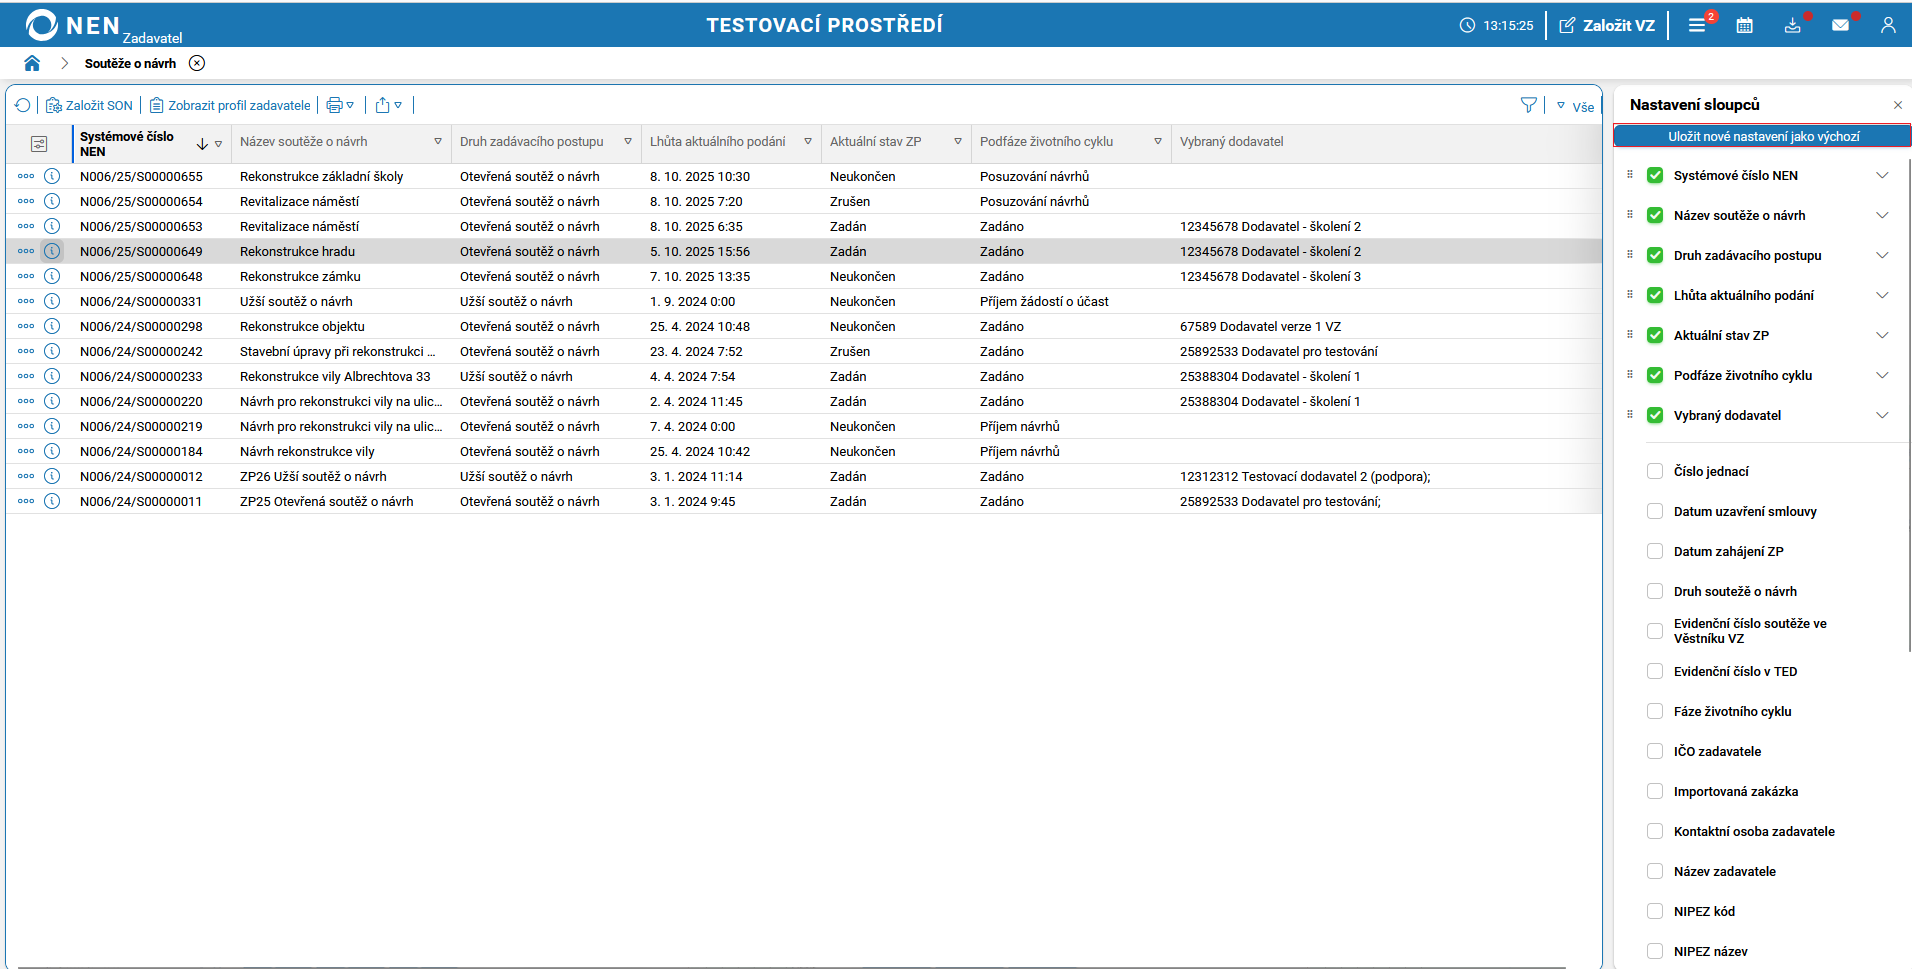This screenshot has width=1912, height=969.
Task: Open filter dropdown on Druh zadávacího postupu header
Action: (x=628, y=141)
